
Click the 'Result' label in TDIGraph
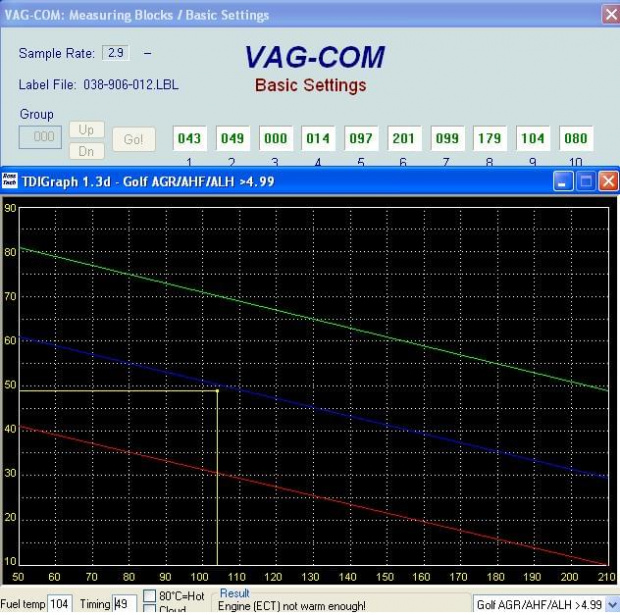point(234,593)
